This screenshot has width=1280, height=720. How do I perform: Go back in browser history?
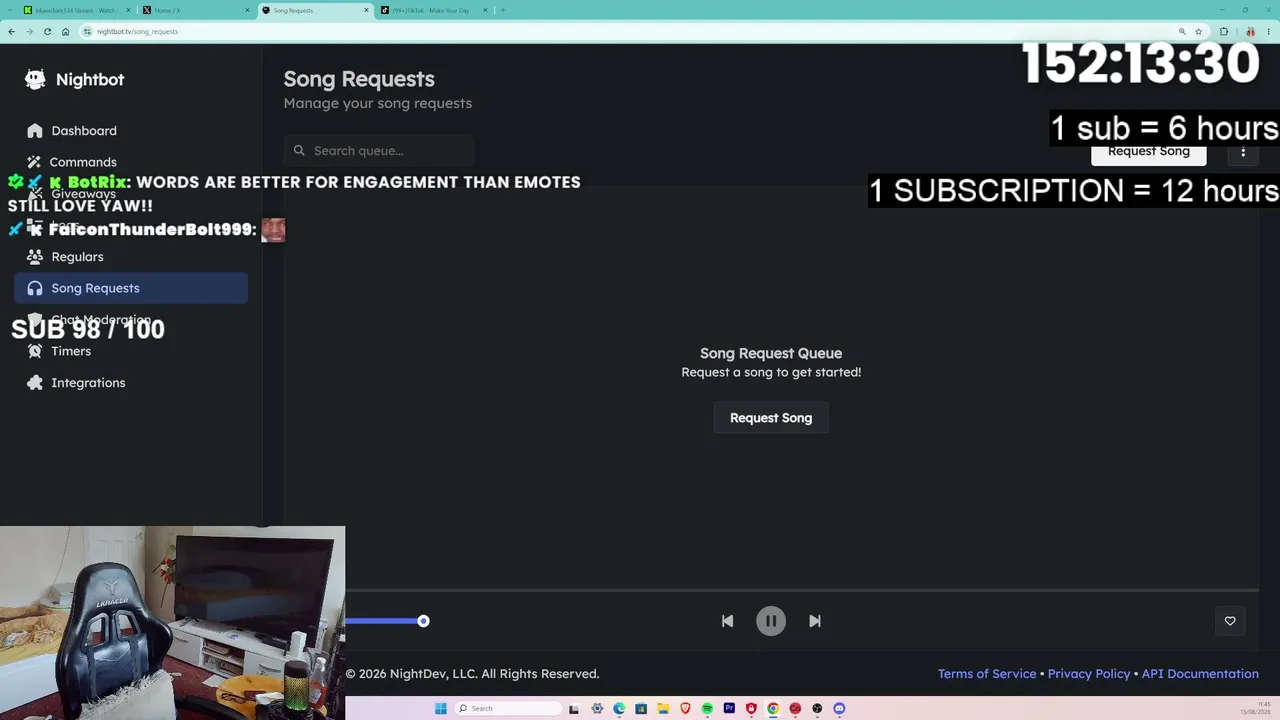11,31
